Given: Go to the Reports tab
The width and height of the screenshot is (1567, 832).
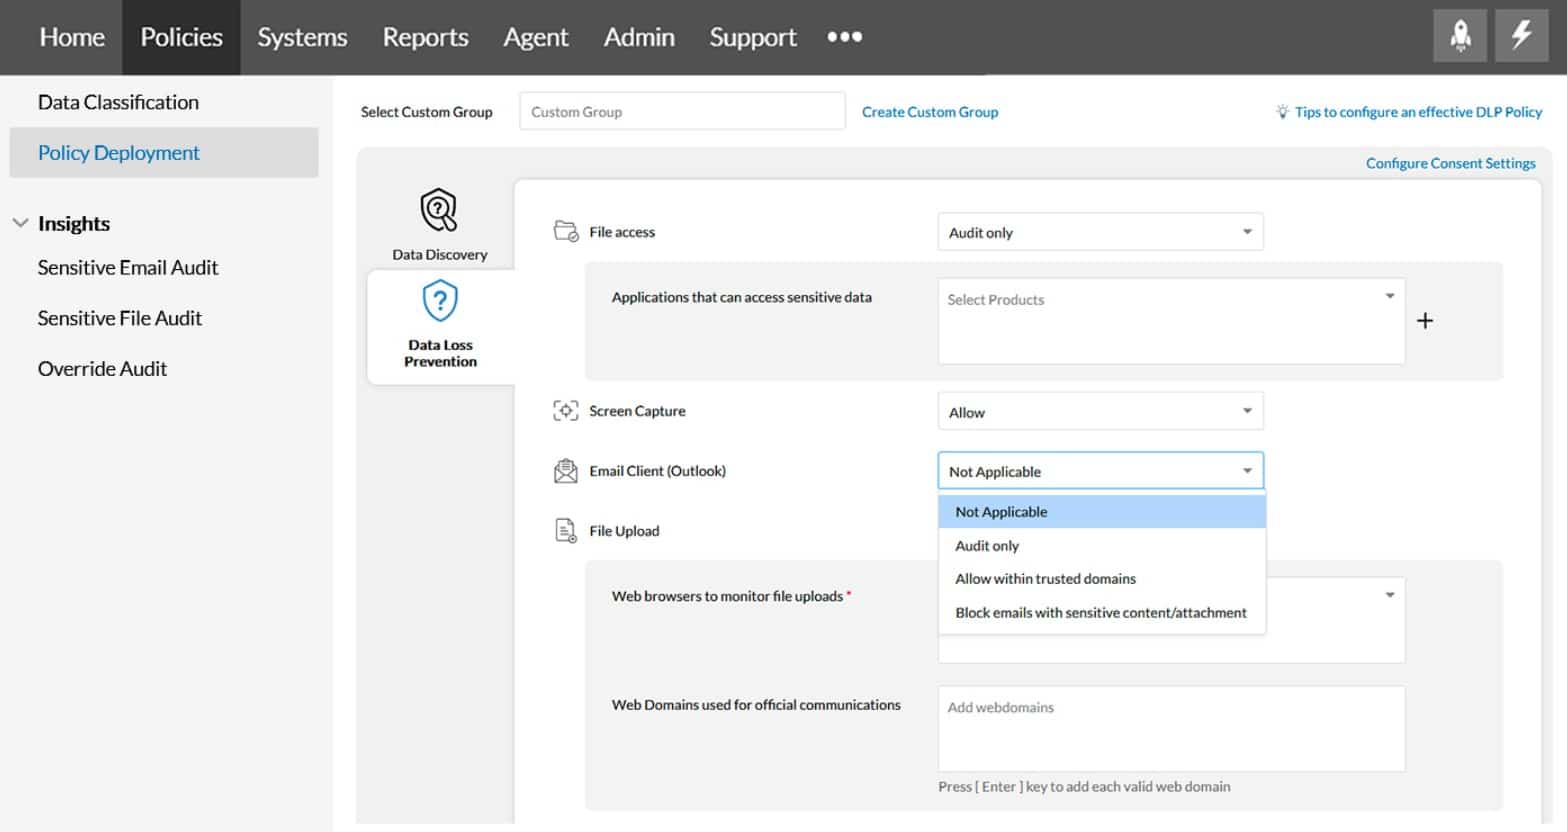Looking at the screenshot, I should coord(425,37).
